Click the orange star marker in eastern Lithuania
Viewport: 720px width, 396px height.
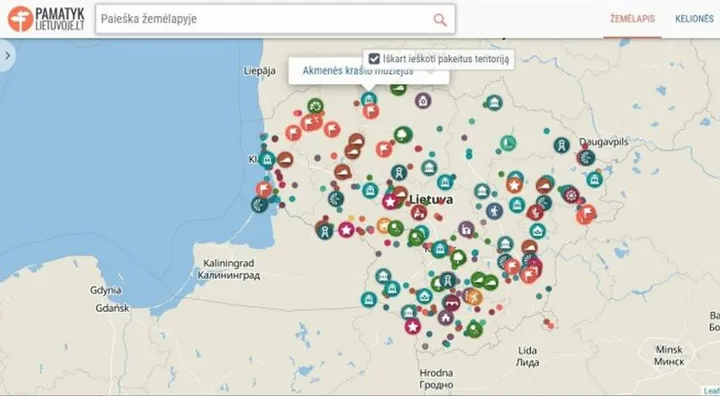tap(515, 186)
